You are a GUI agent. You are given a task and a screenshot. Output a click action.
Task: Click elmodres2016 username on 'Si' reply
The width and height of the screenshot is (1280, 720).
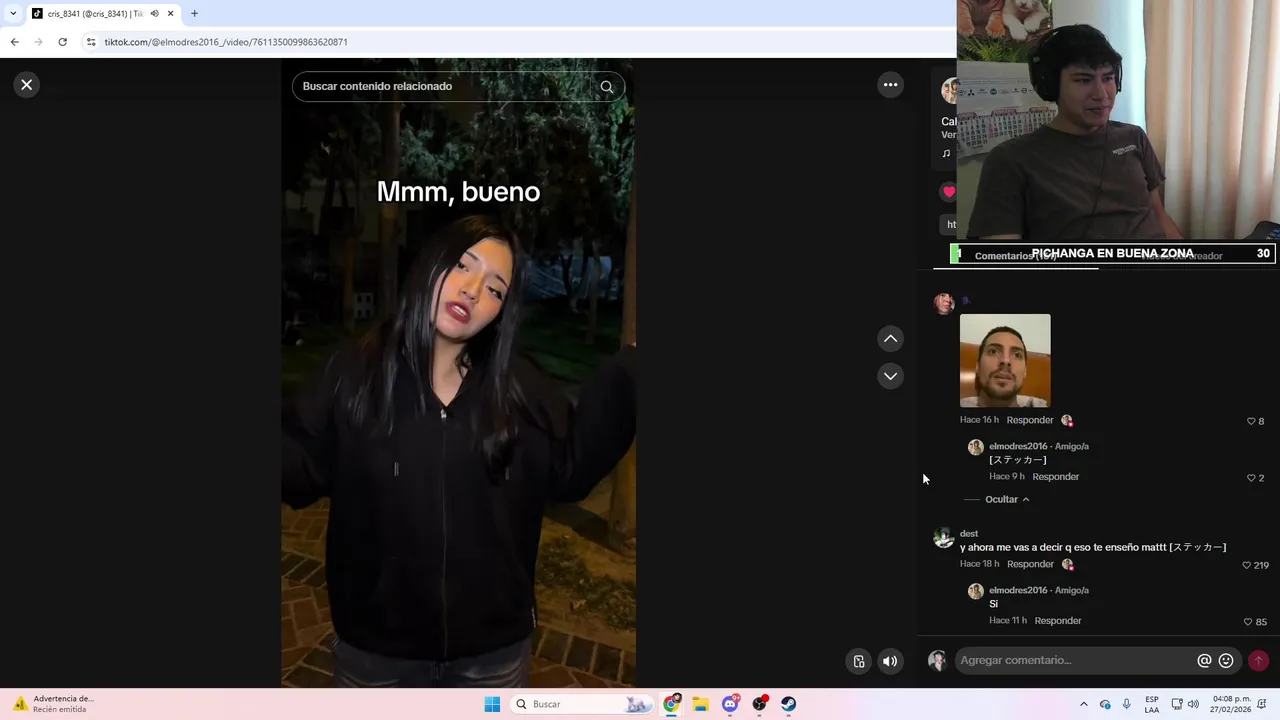[1018, 590]
